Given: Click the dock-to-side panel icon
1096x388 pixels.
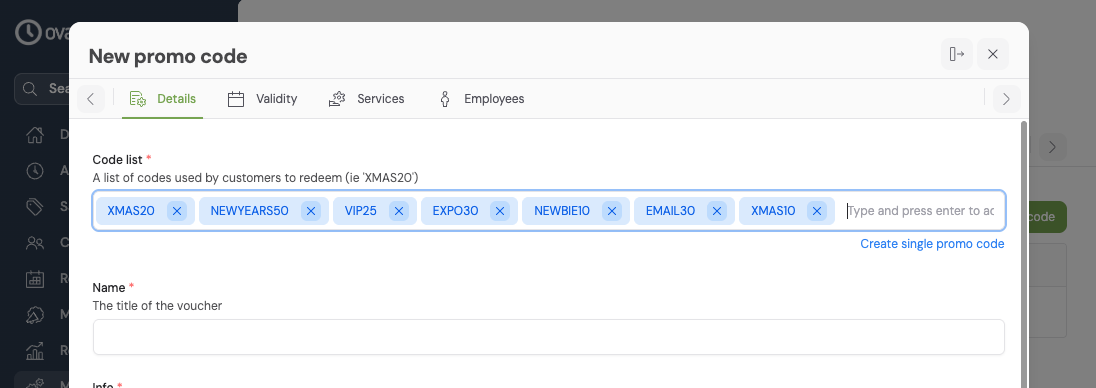Looking at the screenshot, I should pyautogui.click(x=957, y=54).
